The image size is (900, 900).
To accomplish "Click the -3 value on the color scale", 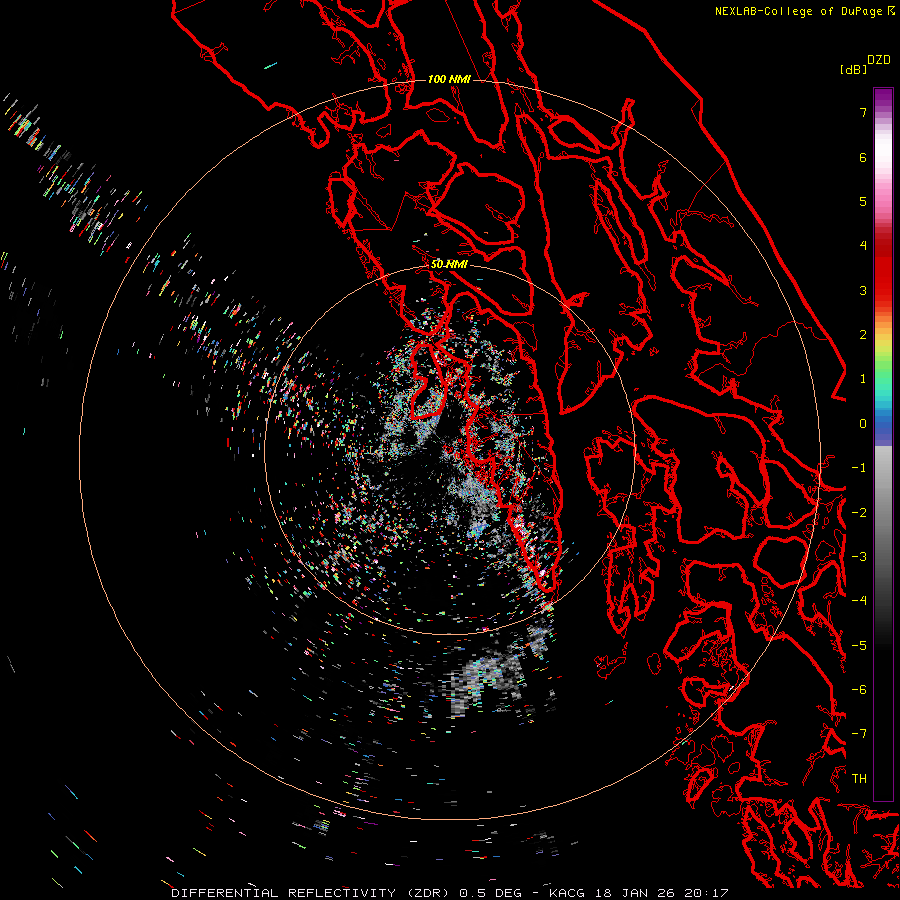I will [859, 557].
